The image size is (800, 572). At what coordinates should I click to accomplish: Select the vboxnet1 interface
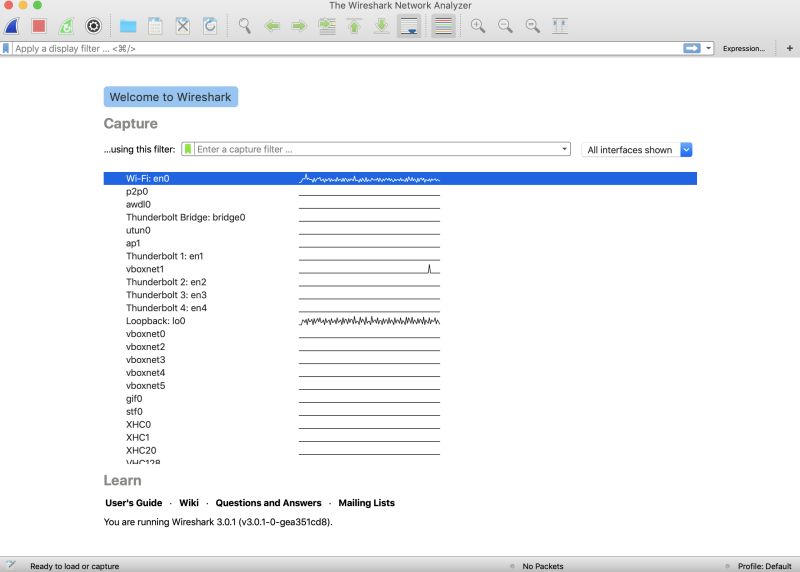(x=400, y=269)
